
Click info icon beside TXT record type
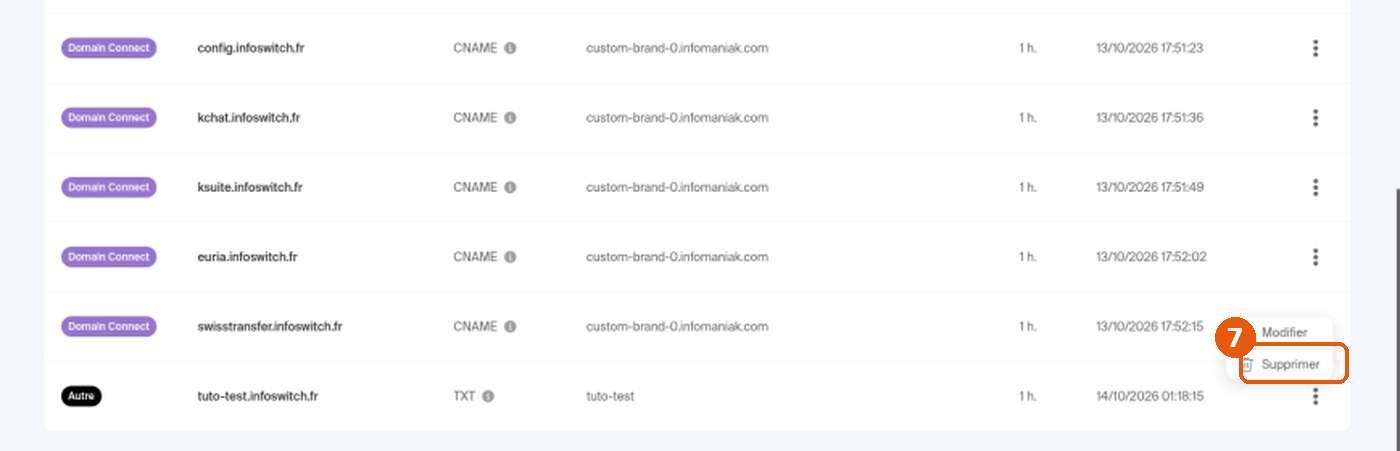[x=488, y=396]
